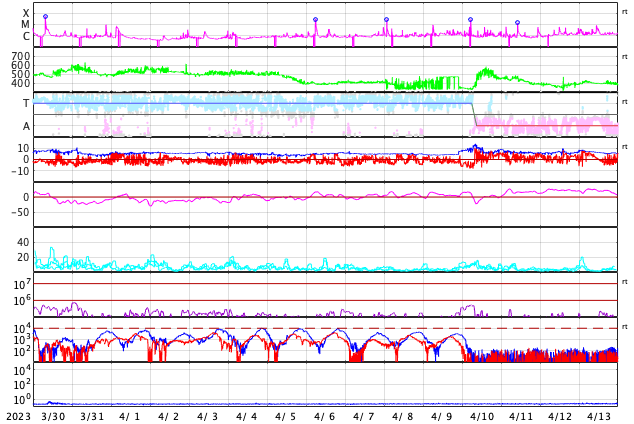The height and width of the screenshot is (424, 634).
Task: Select the -50 axis tick label
Action: click(20, 212)
